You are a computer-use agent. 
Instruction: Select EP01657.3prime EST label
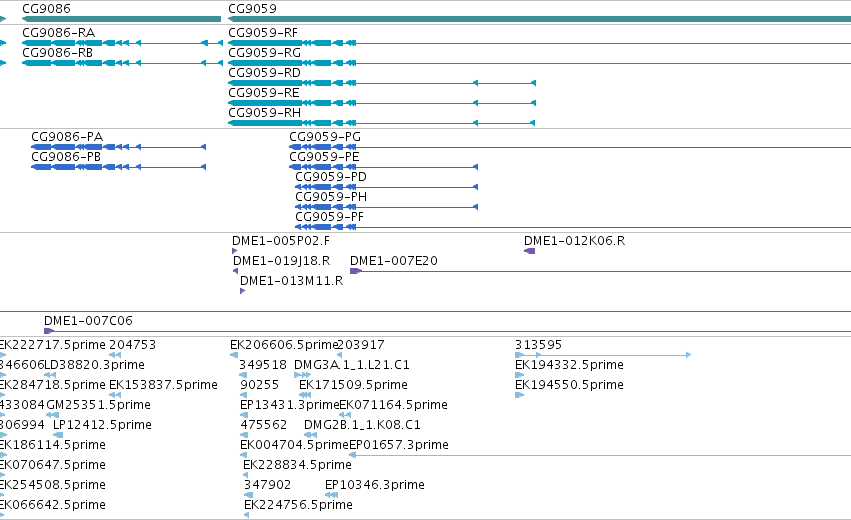pos(399,445)
